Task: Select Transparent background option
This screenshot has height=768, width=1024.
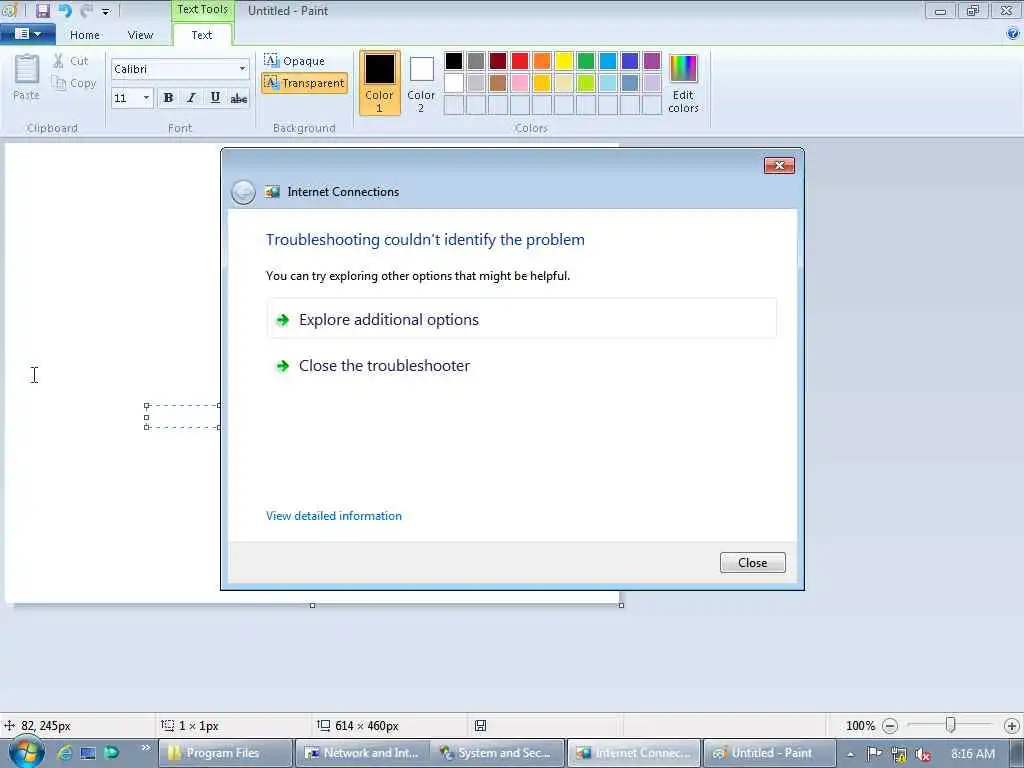Action: [304, 83]
